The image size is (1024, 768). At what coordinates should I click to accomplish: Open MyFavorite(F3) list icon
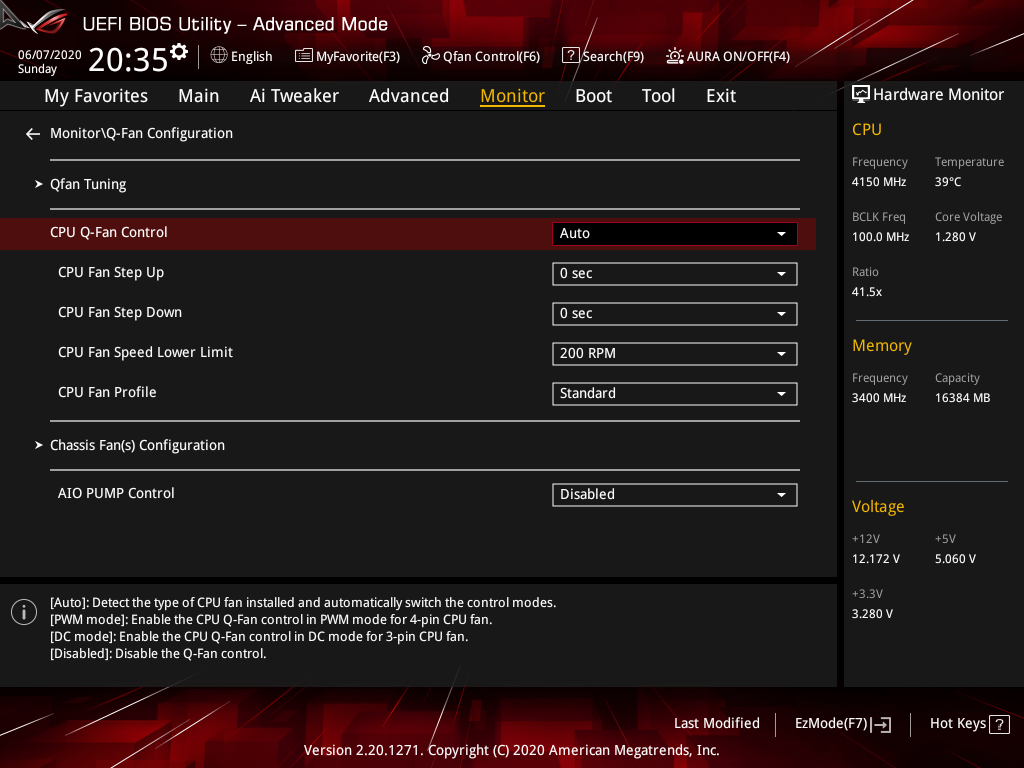click(x=304, y=56)
